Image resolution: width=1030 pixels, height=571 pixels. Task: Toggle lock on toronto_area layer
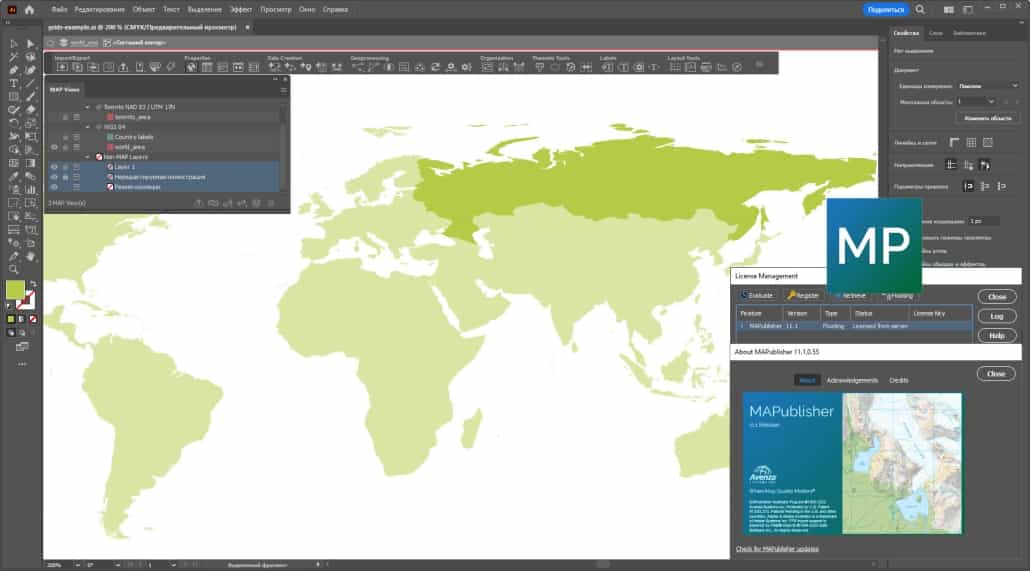[65, 117]
